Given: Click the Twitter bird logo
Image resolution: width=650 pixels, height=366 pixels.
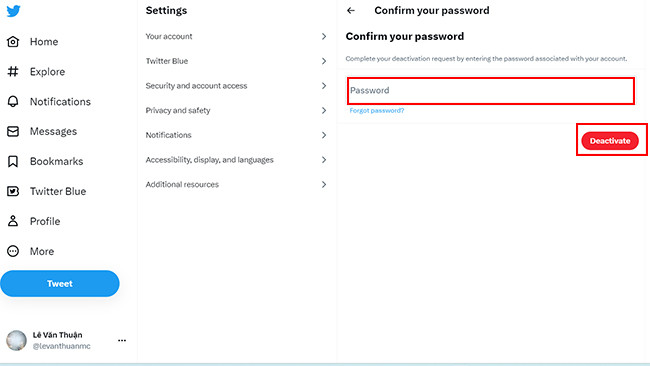Looking at the screenshot, I should tap(13, 11).
